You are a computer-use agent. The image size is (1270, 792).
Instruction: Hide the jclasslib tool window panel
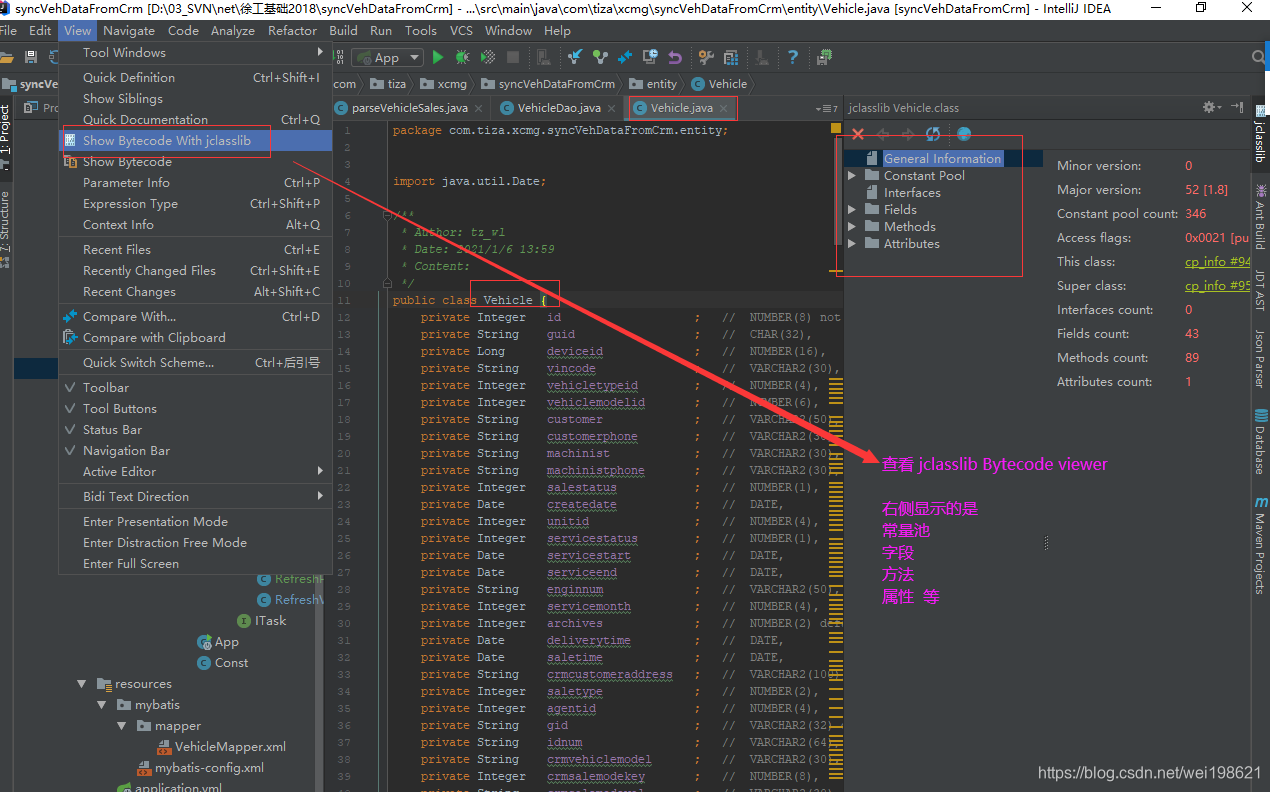(x=1237, y=107)
